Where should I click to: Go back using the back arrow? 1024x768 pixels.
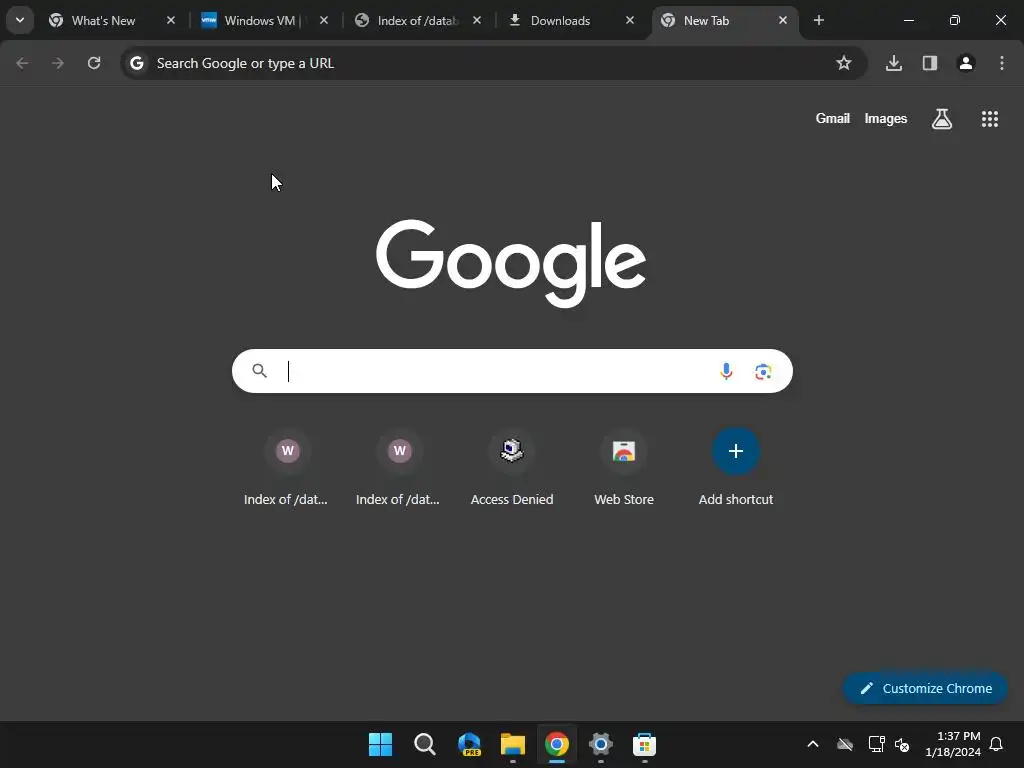point(22,63)
